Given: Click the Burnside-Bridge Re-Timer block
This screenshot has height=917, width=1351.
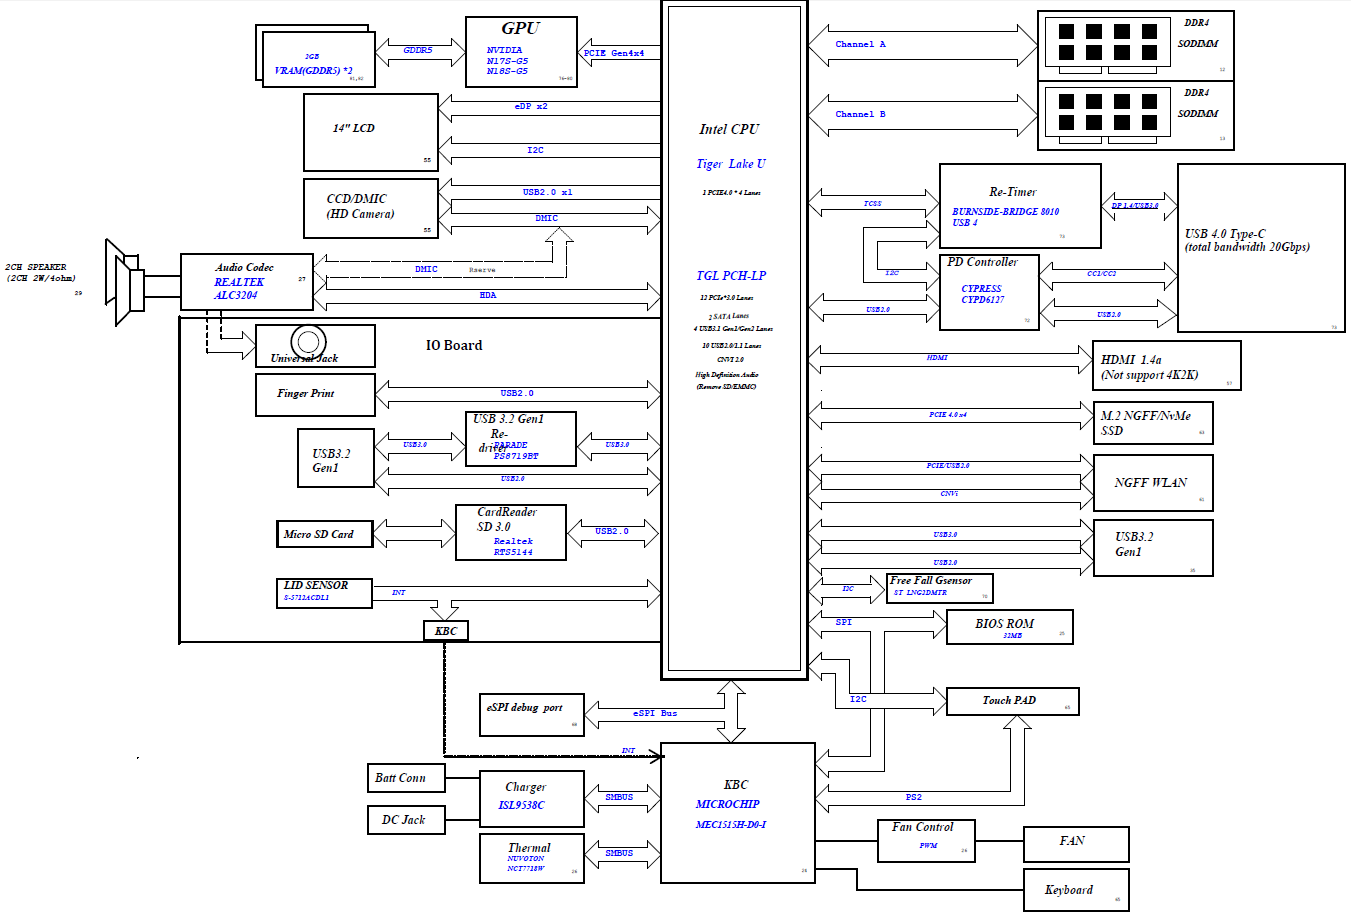Looking at the screenshot, I should click(x=1019, y=206).
